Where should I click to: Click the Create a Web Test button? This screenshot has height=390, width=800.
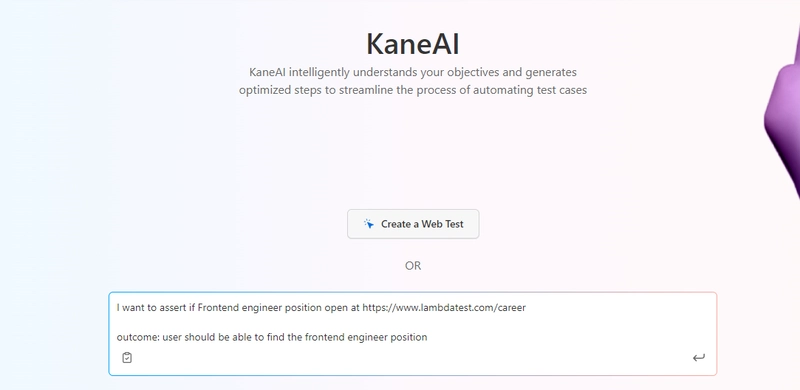click(413, 224)
